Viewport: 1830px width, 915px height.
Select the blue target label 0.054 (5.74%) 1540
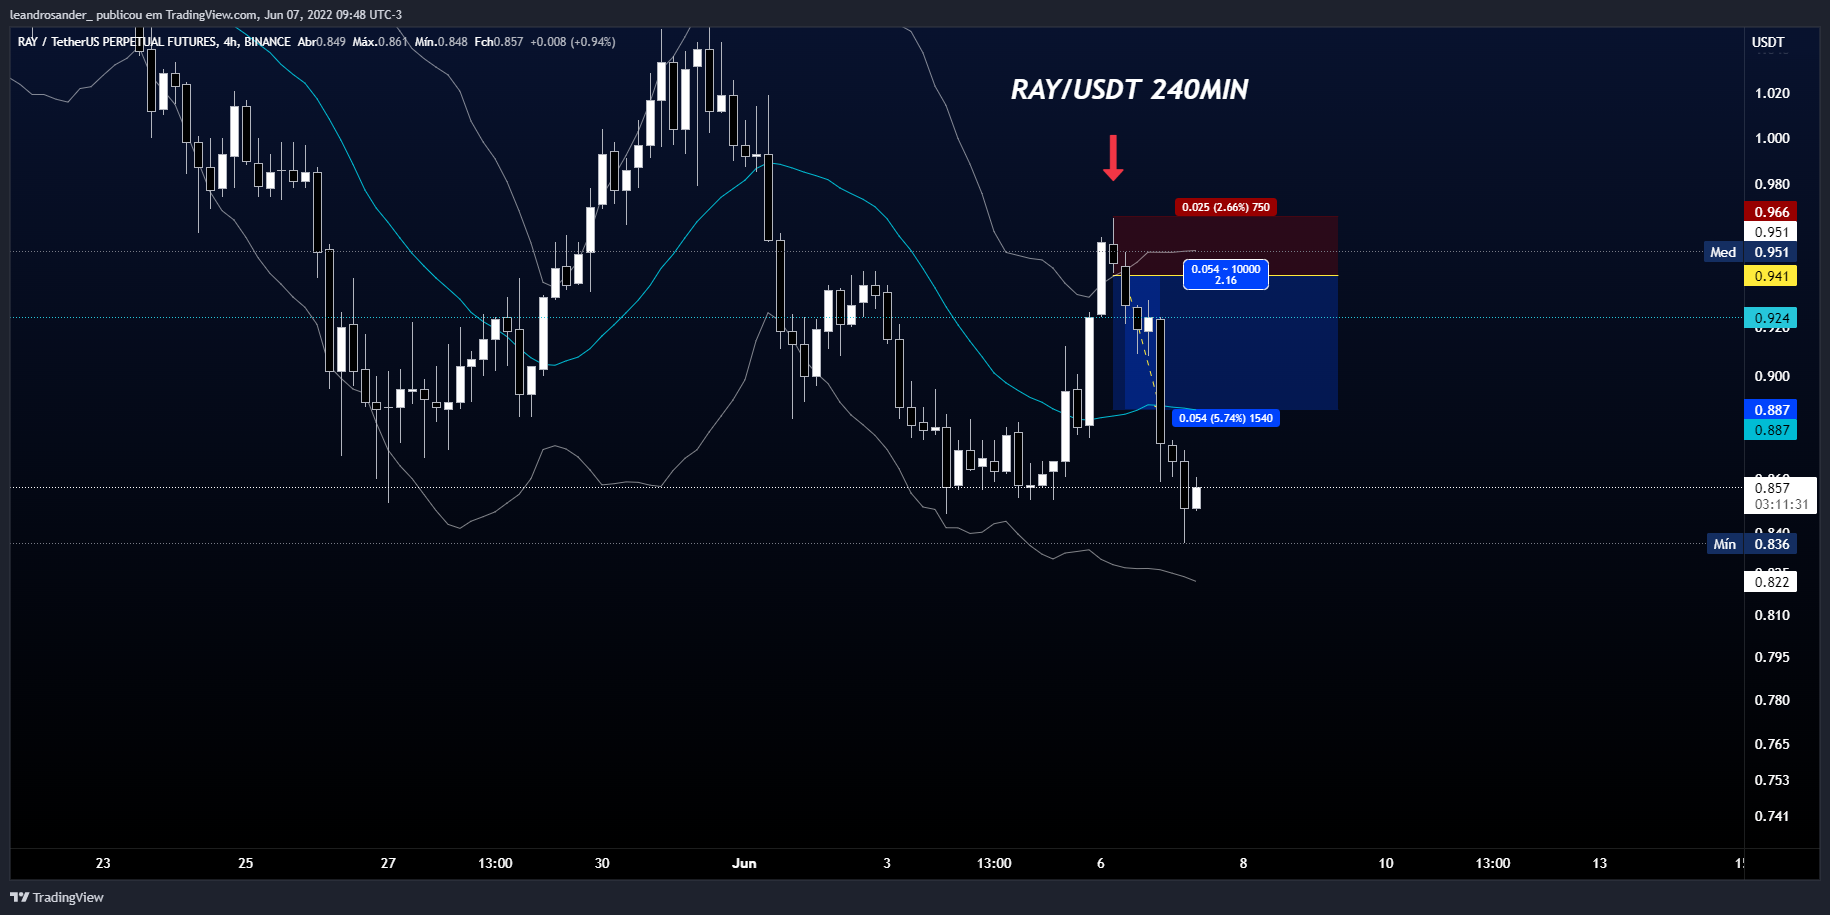pyautogui.click(x=1225, y=418)
